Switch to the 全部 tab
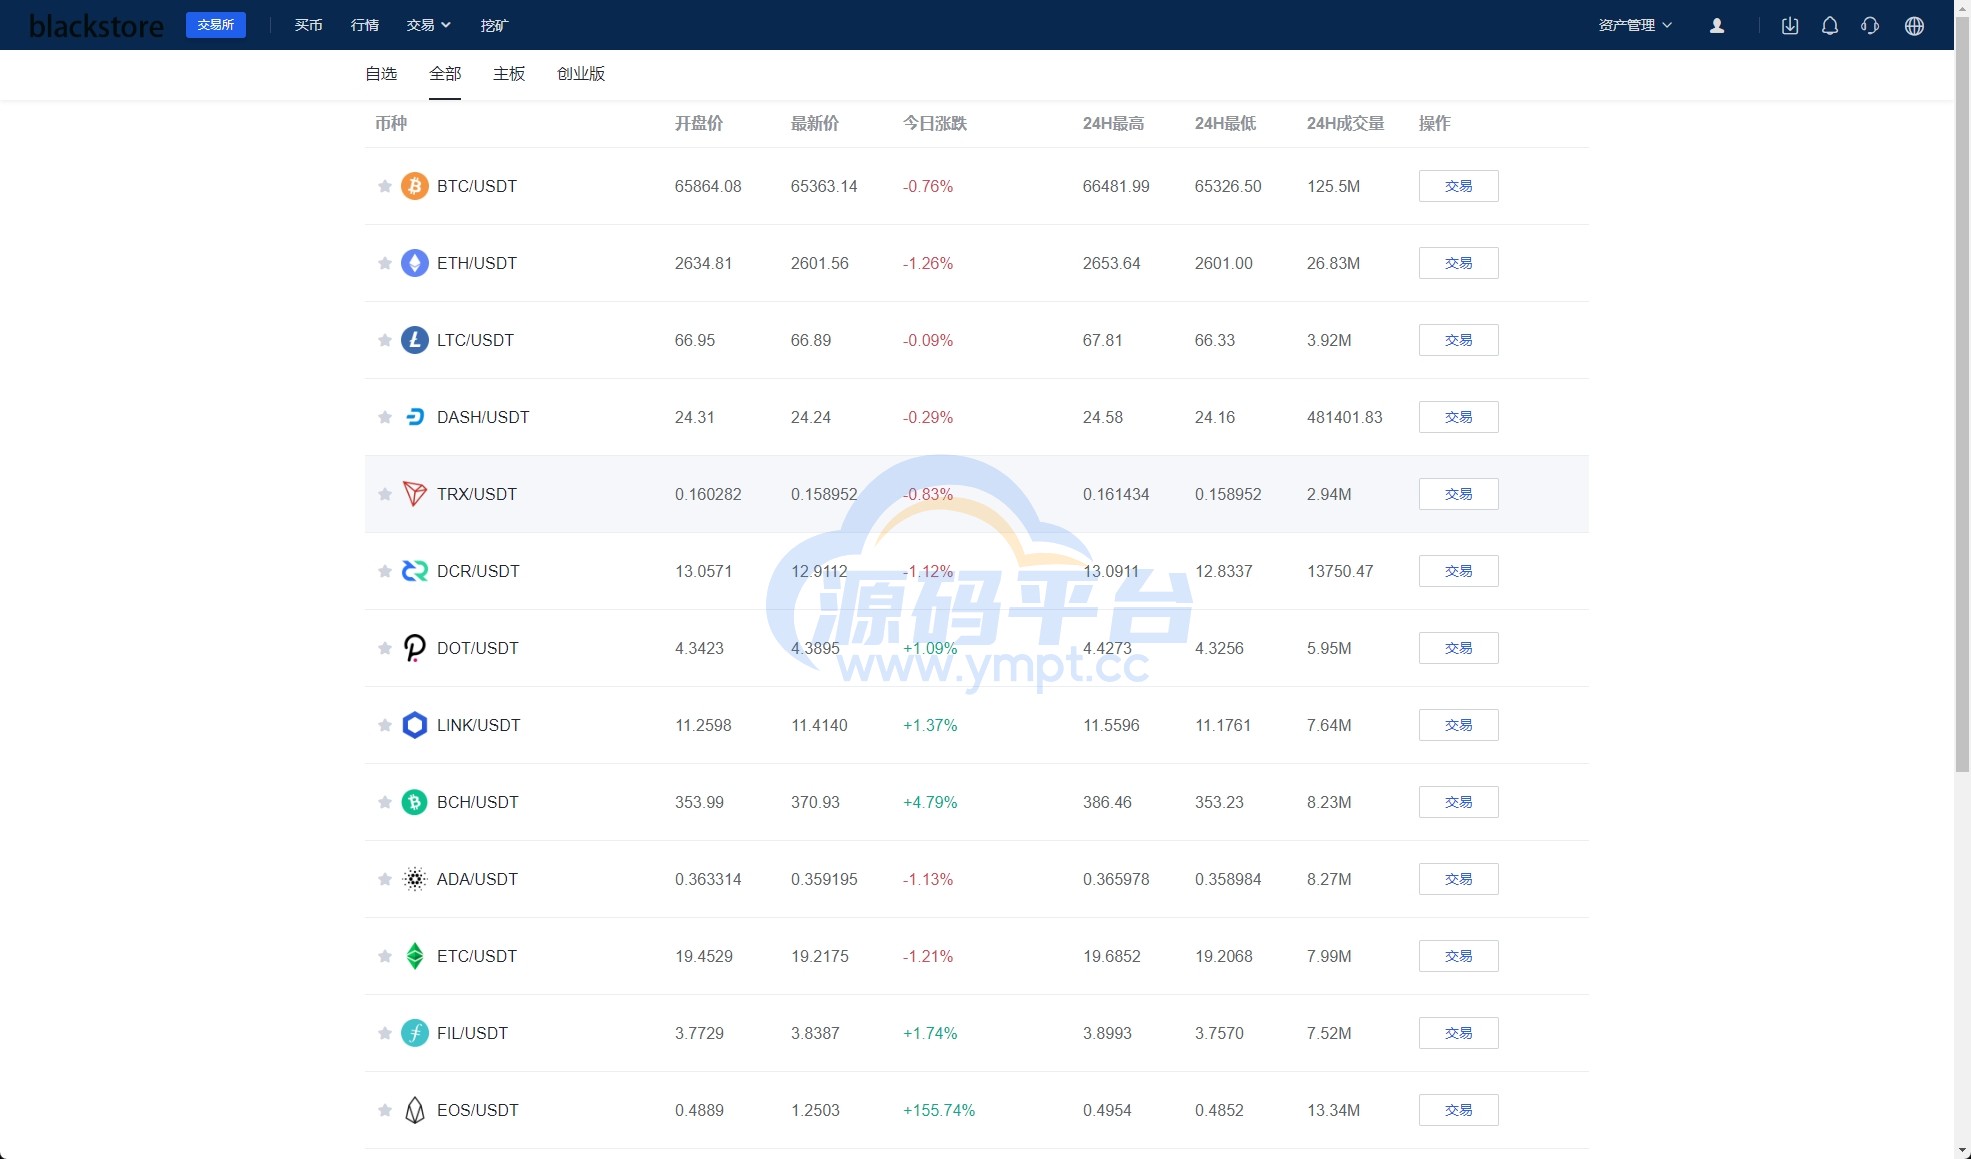 (x=445, y=74)
